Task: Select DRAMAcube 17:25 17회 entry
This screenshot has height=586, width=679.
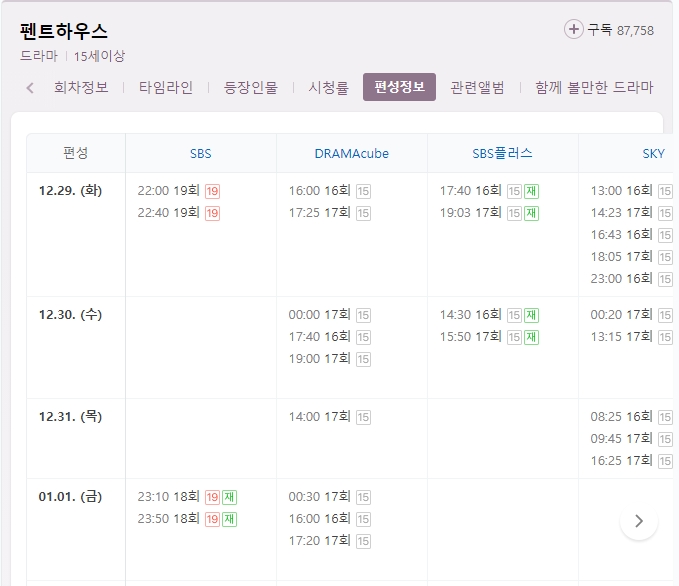Action: tap(320, 213)
